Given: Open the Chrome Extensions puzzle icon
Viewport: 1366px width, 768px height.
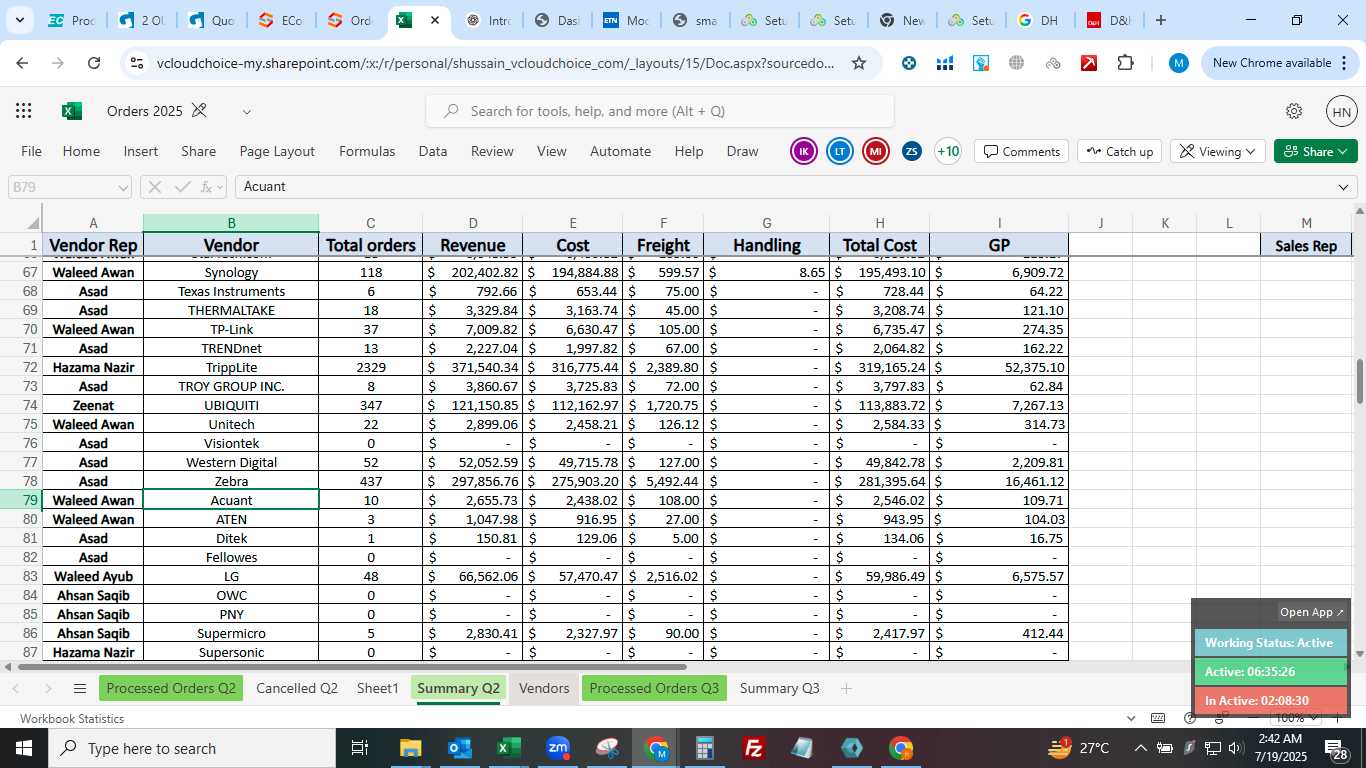Looking at the screenshot, I should [1125, 63].
